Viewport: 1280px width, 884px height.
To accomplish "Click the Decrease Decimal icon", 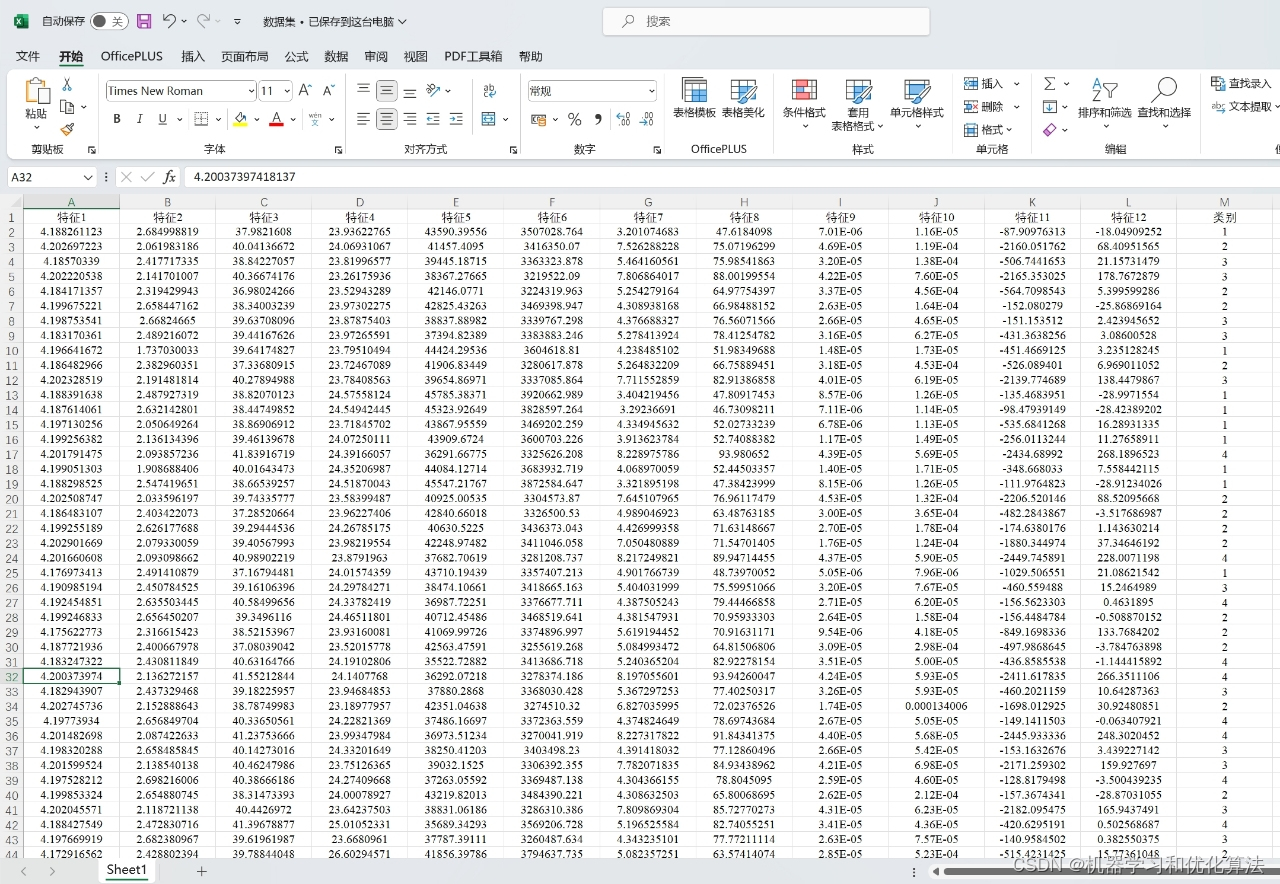I will point(646,119).
